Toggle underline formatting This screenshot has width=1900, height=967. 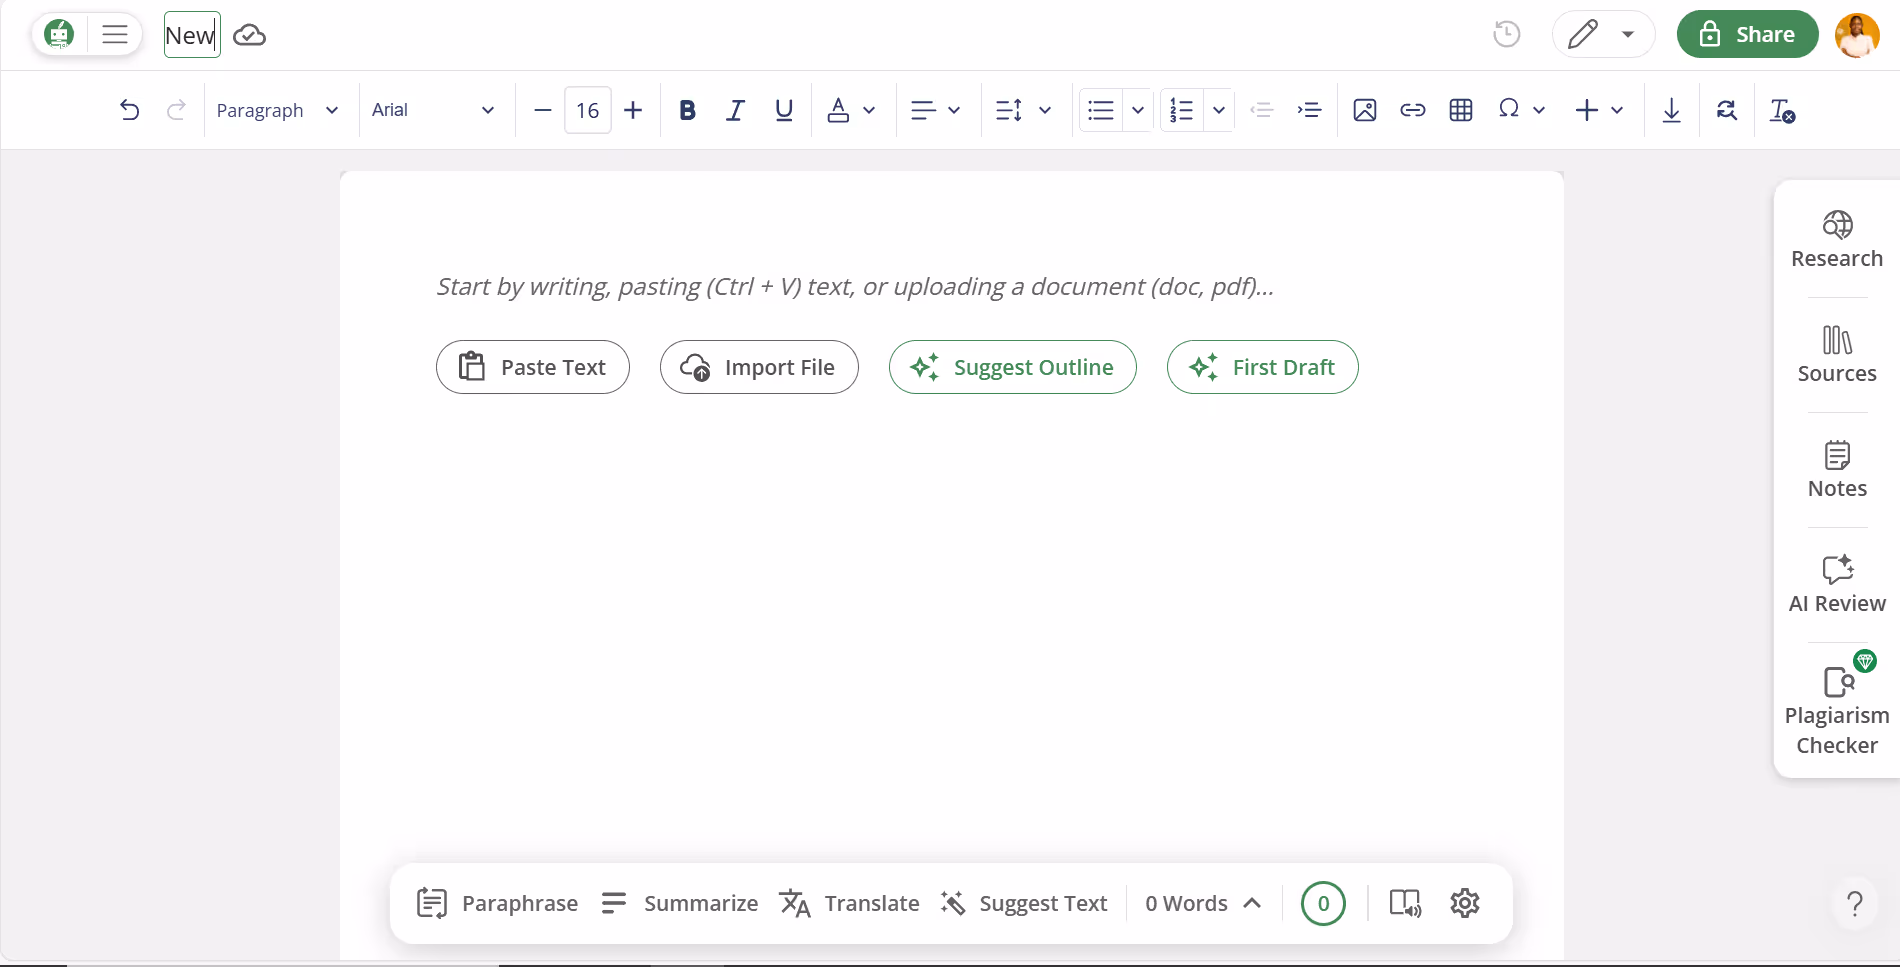point(784,110)
